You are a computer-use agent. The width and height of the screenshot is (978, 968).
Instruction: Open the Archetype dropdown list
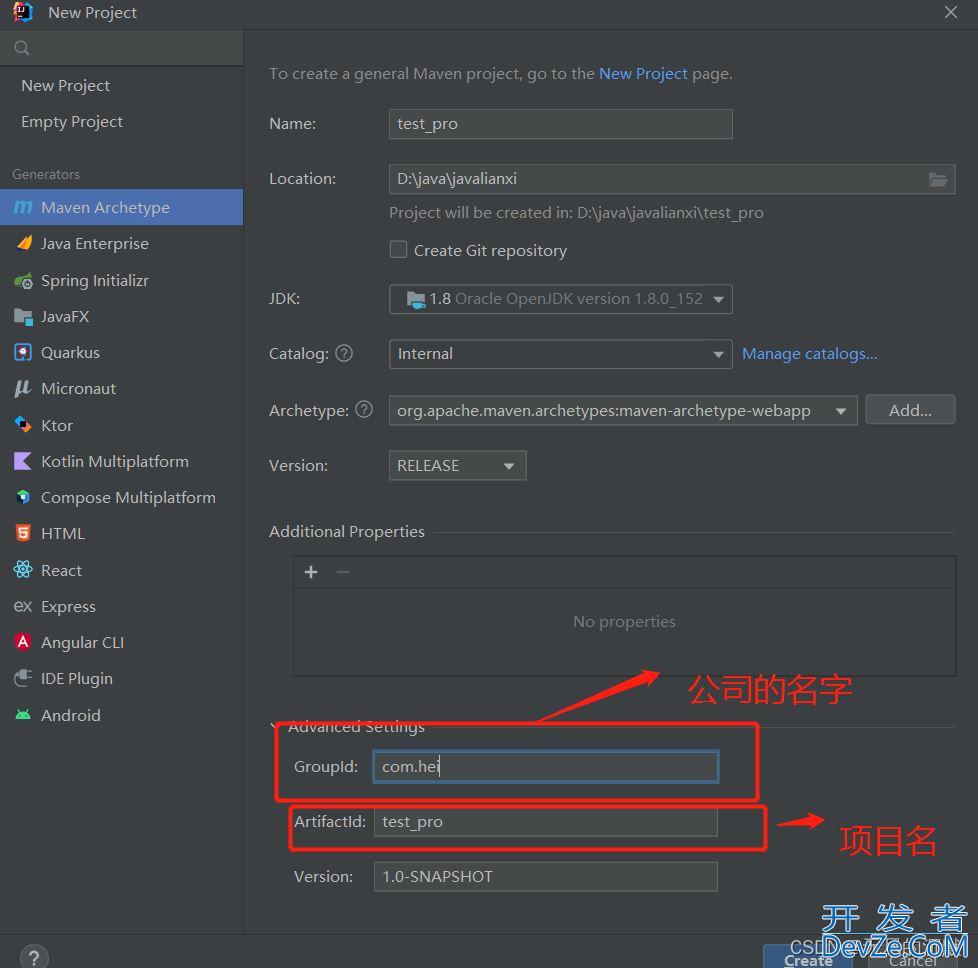[622, 410]
